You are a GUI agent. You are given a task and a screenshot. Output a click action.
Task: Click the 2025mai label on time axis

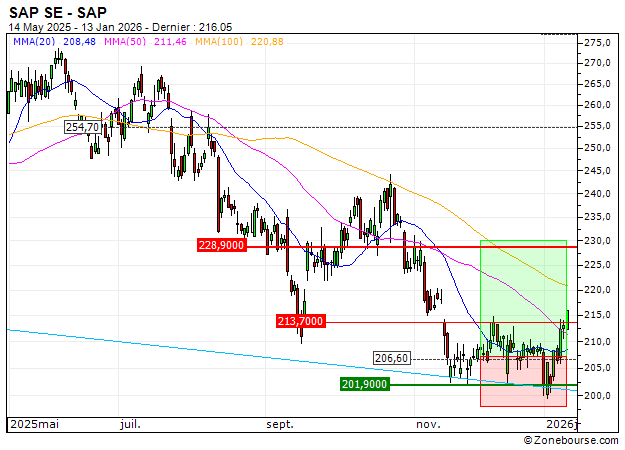point(33,424)
